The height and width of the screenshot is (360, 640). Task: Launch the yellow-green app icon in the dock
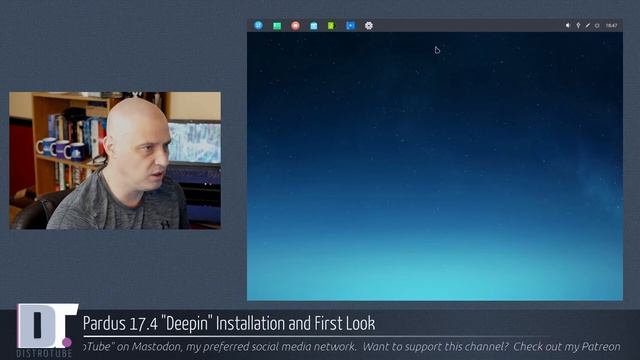point(331,26)
